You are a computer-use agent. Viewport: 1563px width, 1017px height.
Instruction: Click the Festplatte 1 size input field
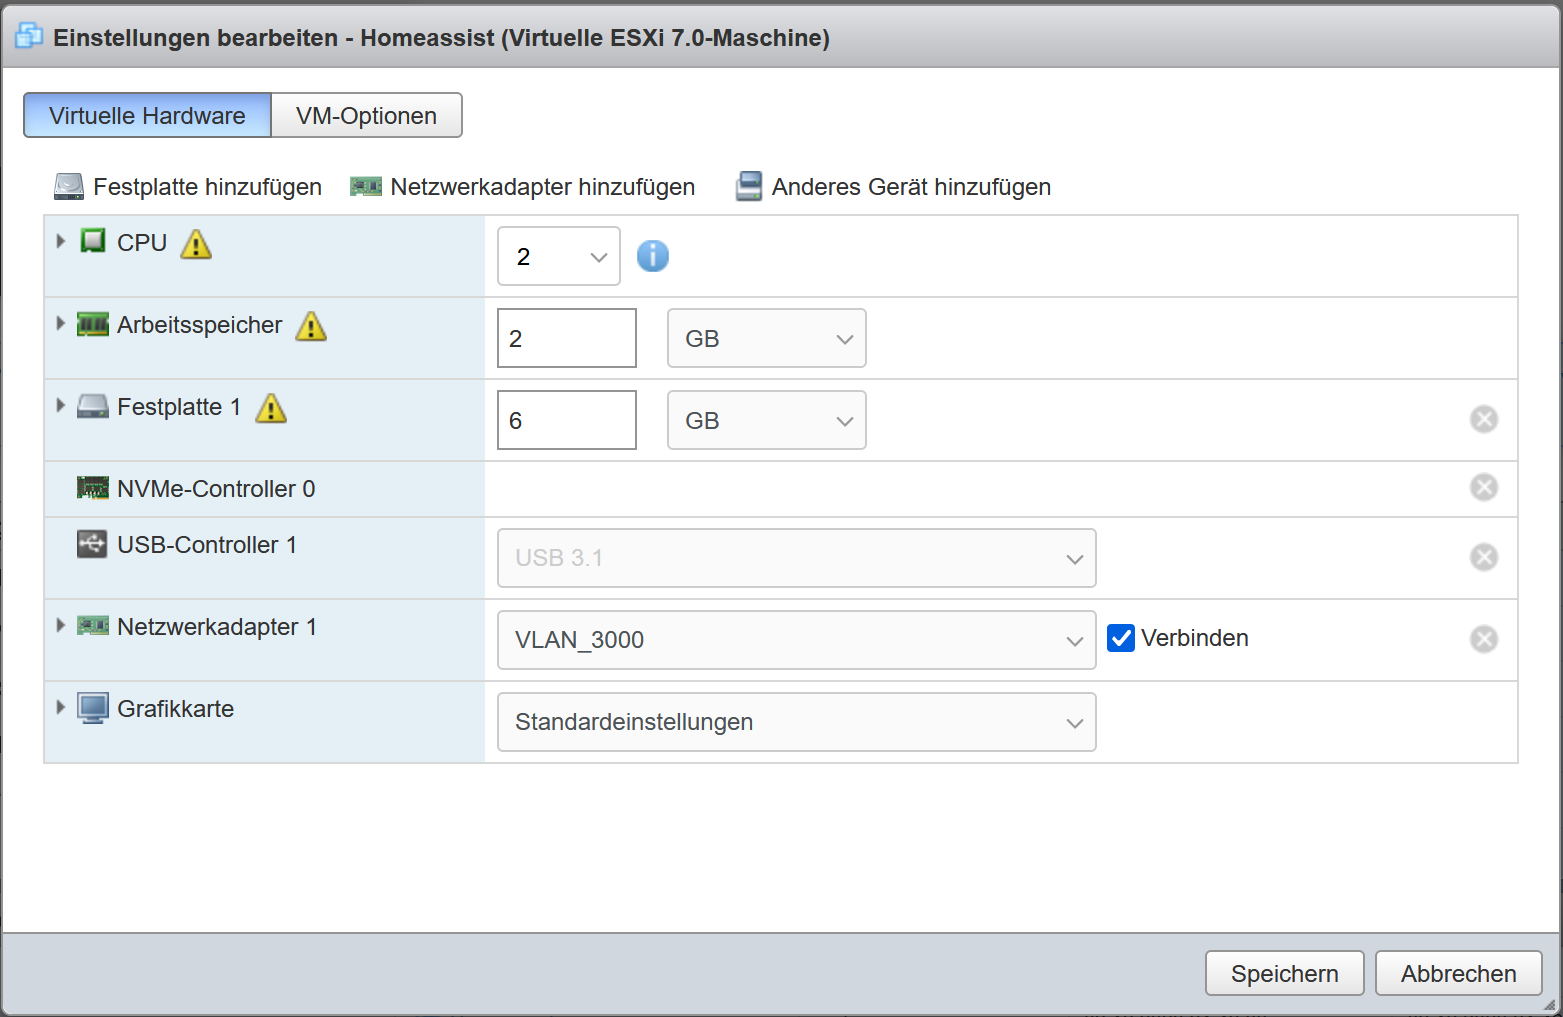pyautogui.click(x=566, y=420)
